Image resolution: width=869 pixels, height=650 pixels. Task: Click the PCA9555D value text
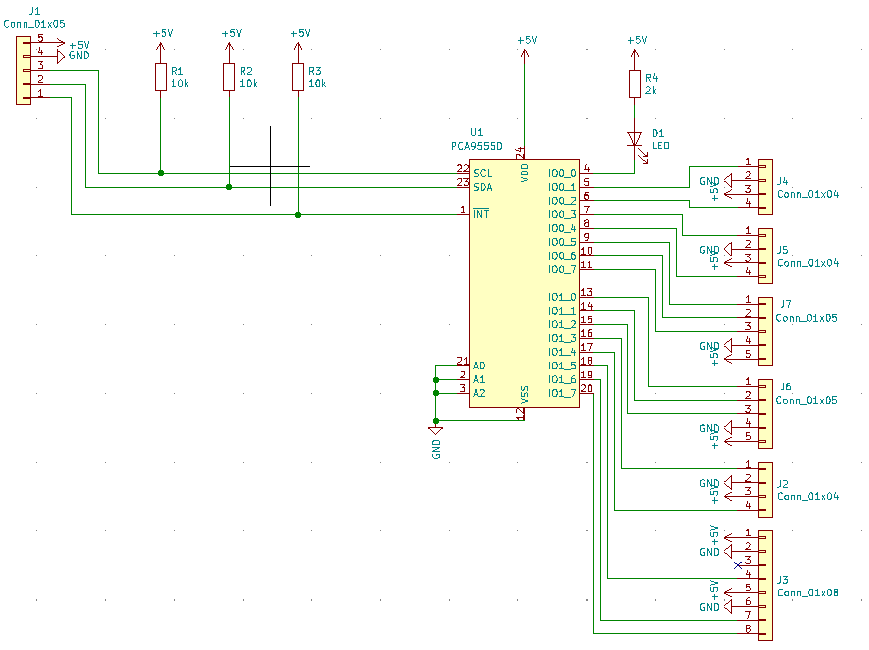tap(477, 146)
